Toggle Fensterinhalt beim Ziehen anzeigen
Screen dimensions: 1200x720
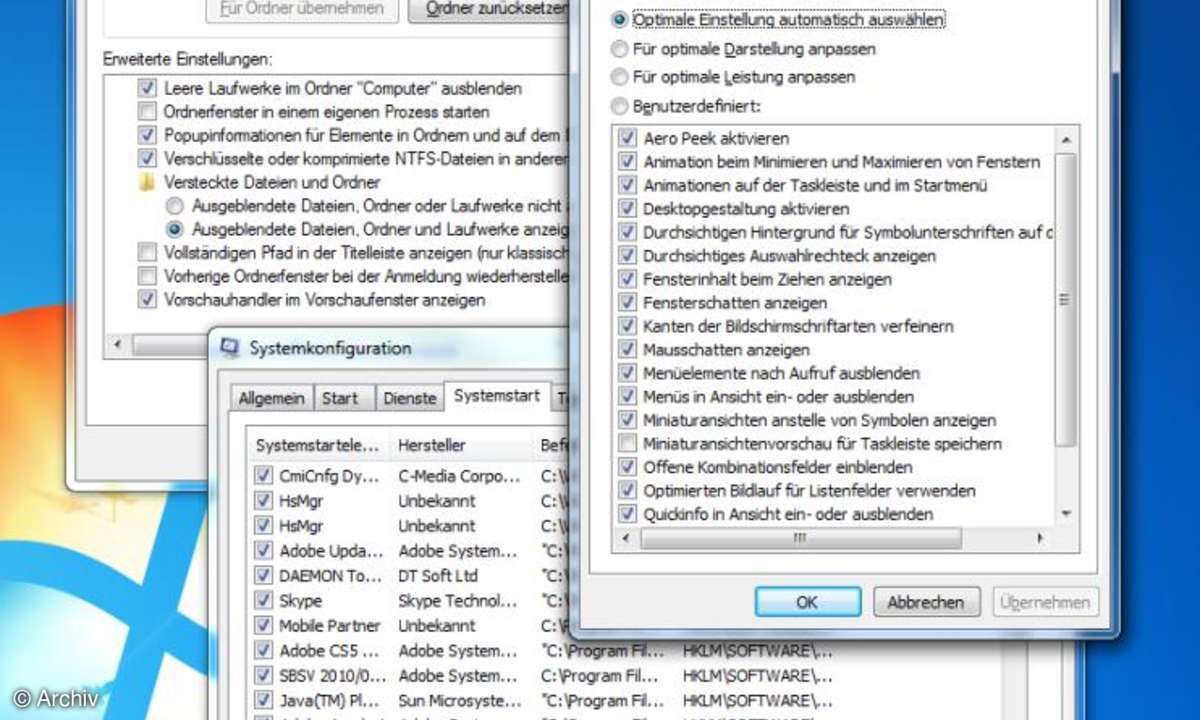(x=627, y=279)
